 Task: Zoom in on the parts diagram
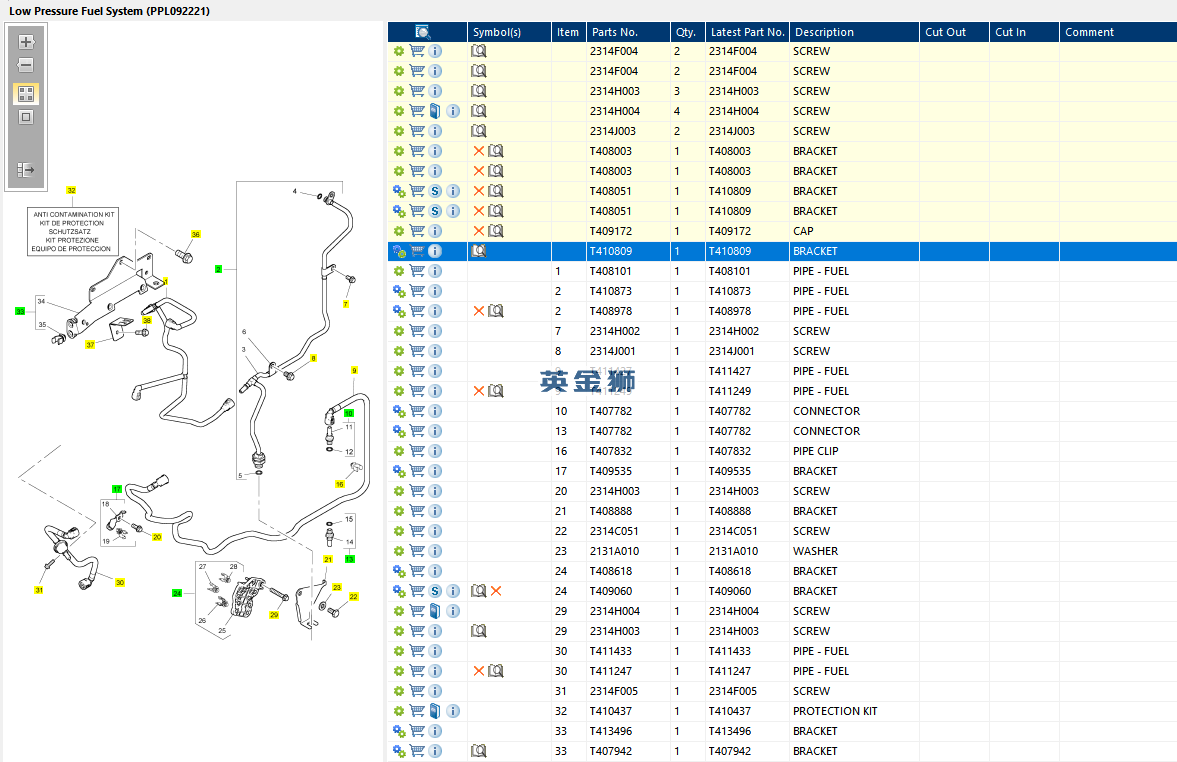pyautogui.click(x=26, y=42)
